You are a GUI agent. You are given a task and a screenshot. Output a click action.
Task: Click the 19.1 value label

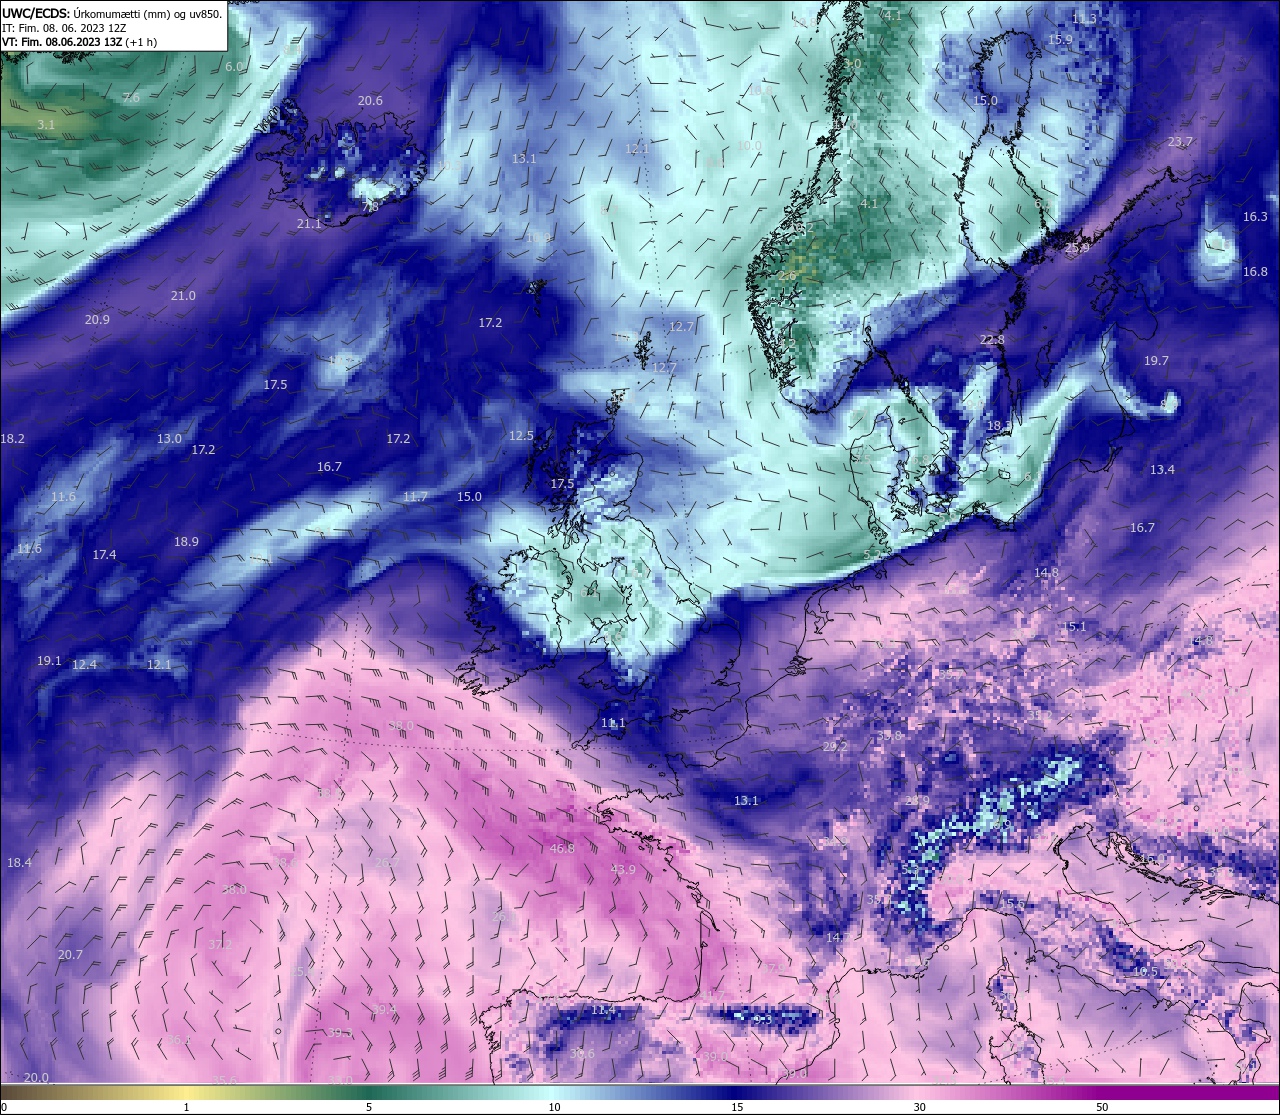(x=49, y=660)
